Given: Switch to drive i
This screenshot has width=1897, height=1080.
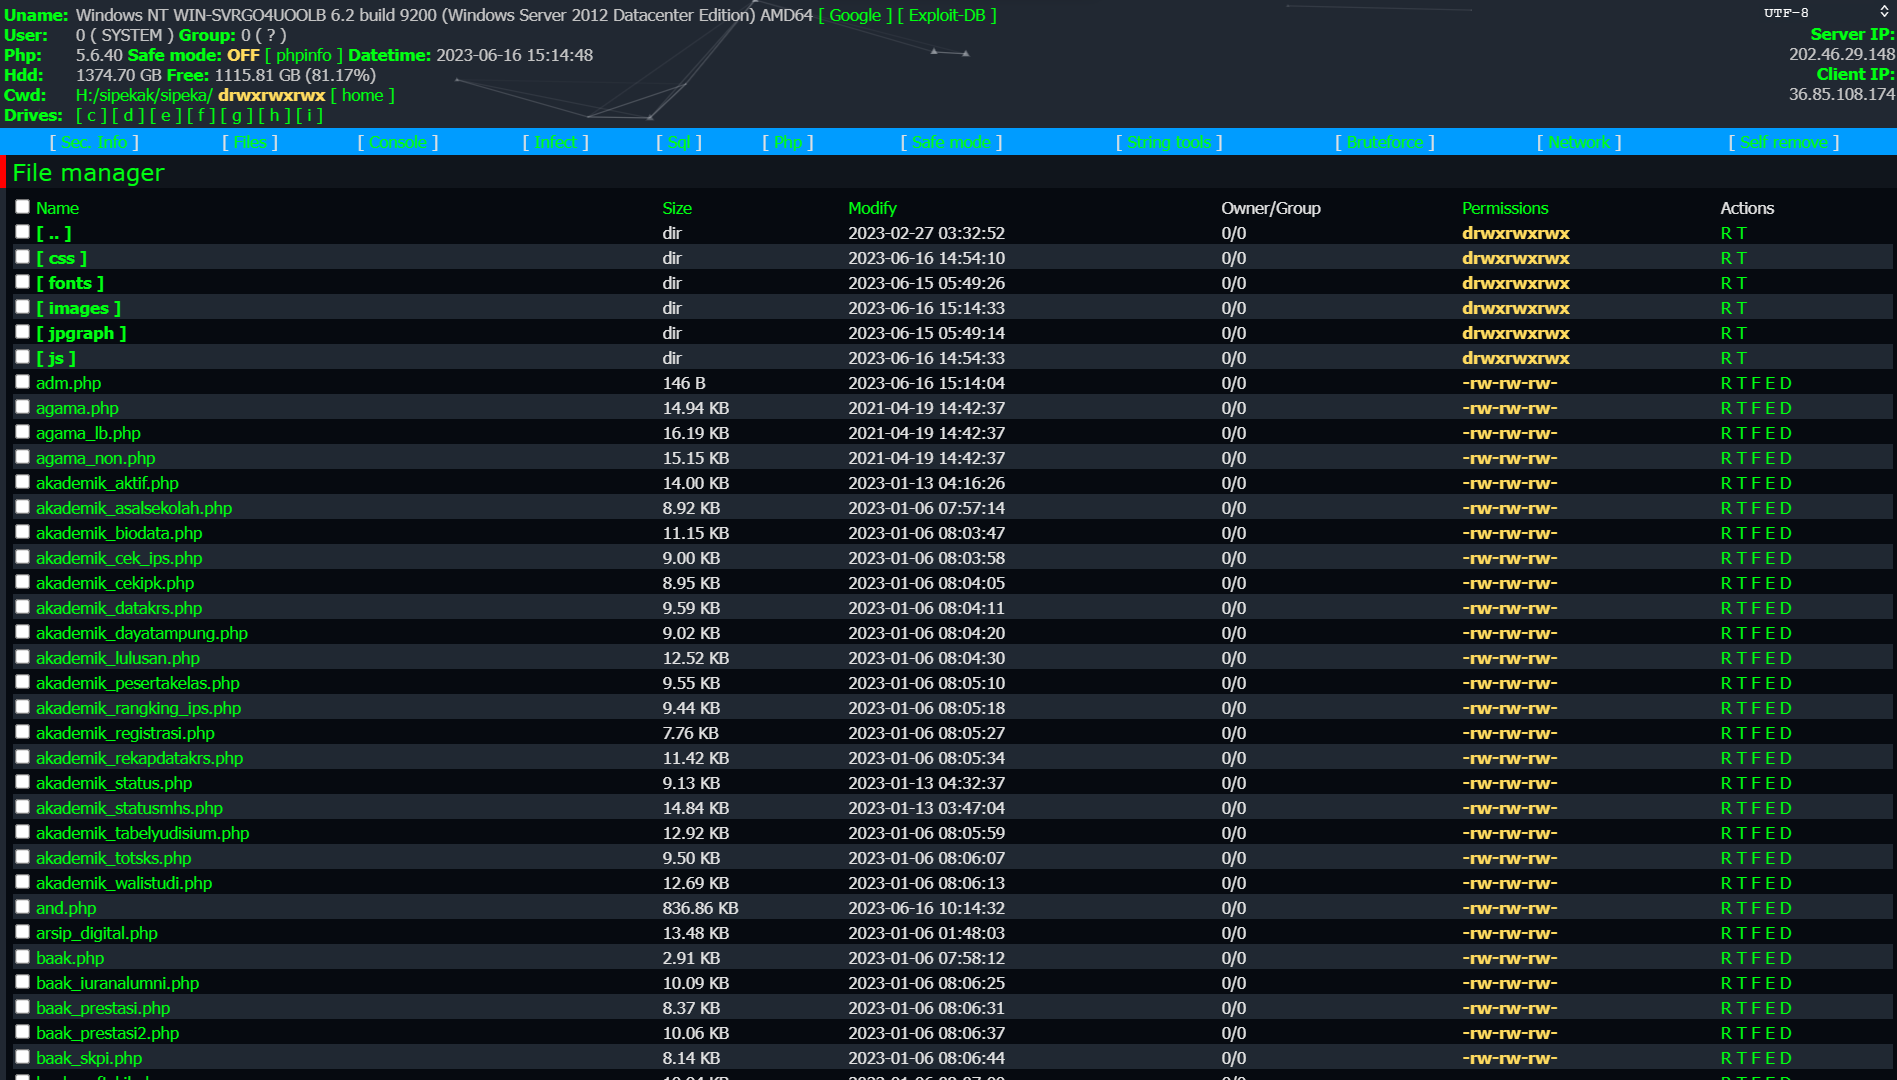Looking at the screenshot, I should [309, 115].
